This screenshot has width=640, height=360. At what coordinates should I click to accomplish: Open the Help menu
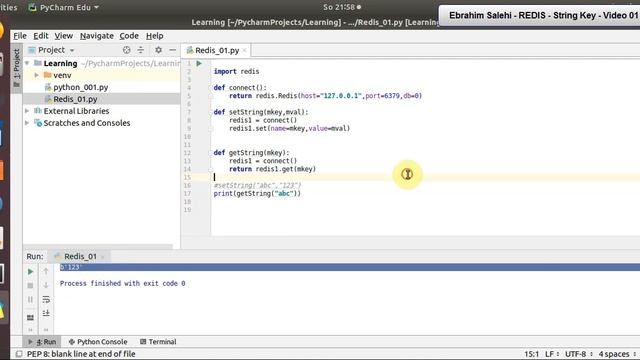click(155, 36)
